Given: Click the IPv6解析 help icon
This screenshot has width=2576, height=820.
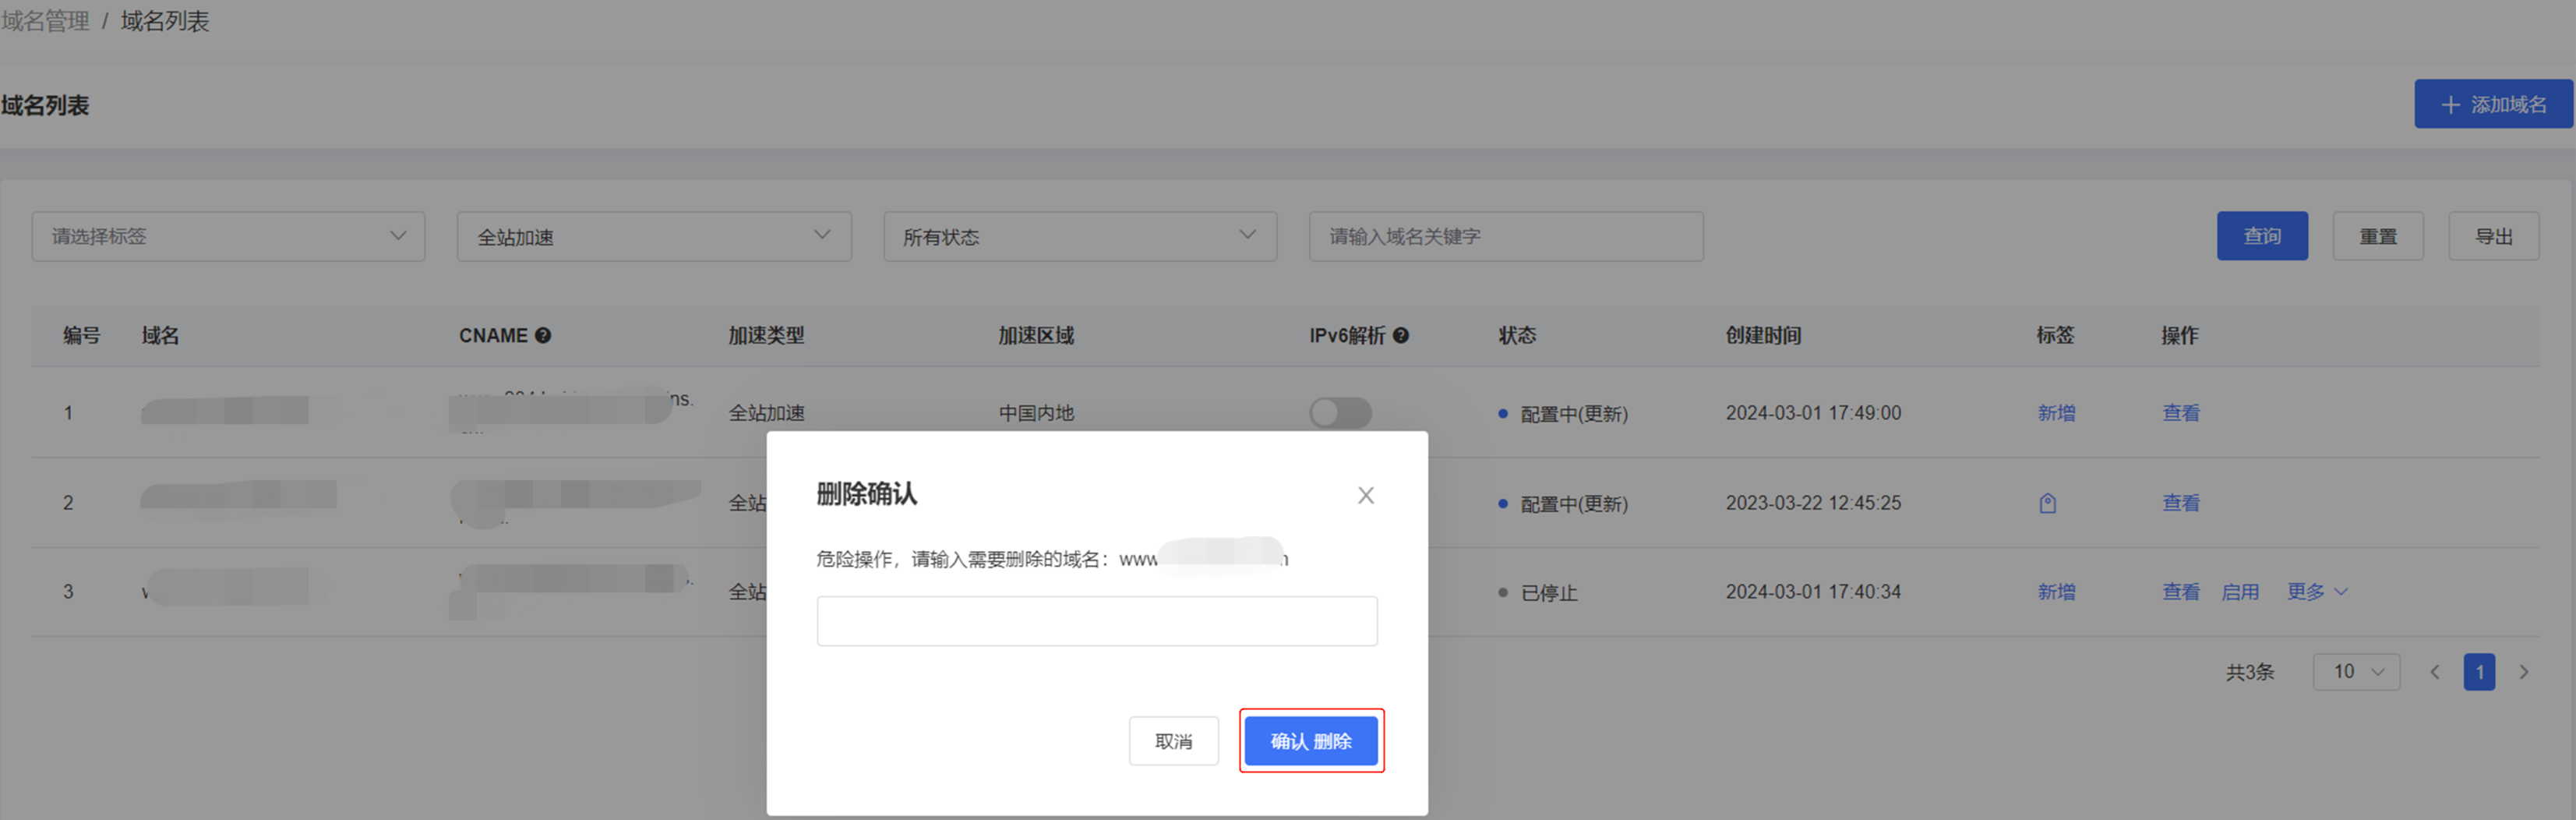Looking at the screenshot, I should pyautogui.click(x=1401, y=336).
